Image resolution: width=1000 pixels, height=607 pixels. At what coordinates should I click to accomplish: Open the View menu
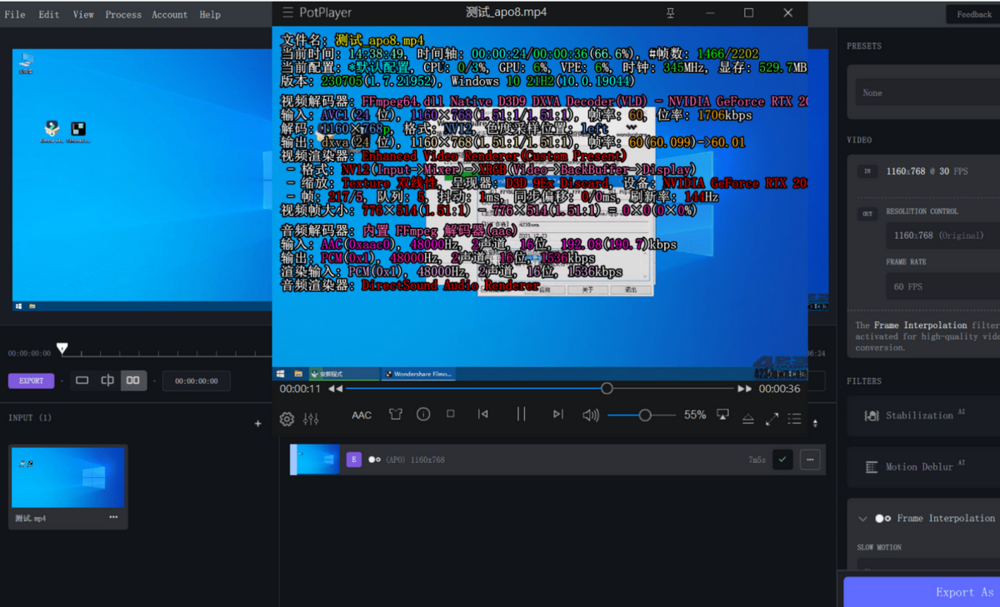tap(83, 14)
